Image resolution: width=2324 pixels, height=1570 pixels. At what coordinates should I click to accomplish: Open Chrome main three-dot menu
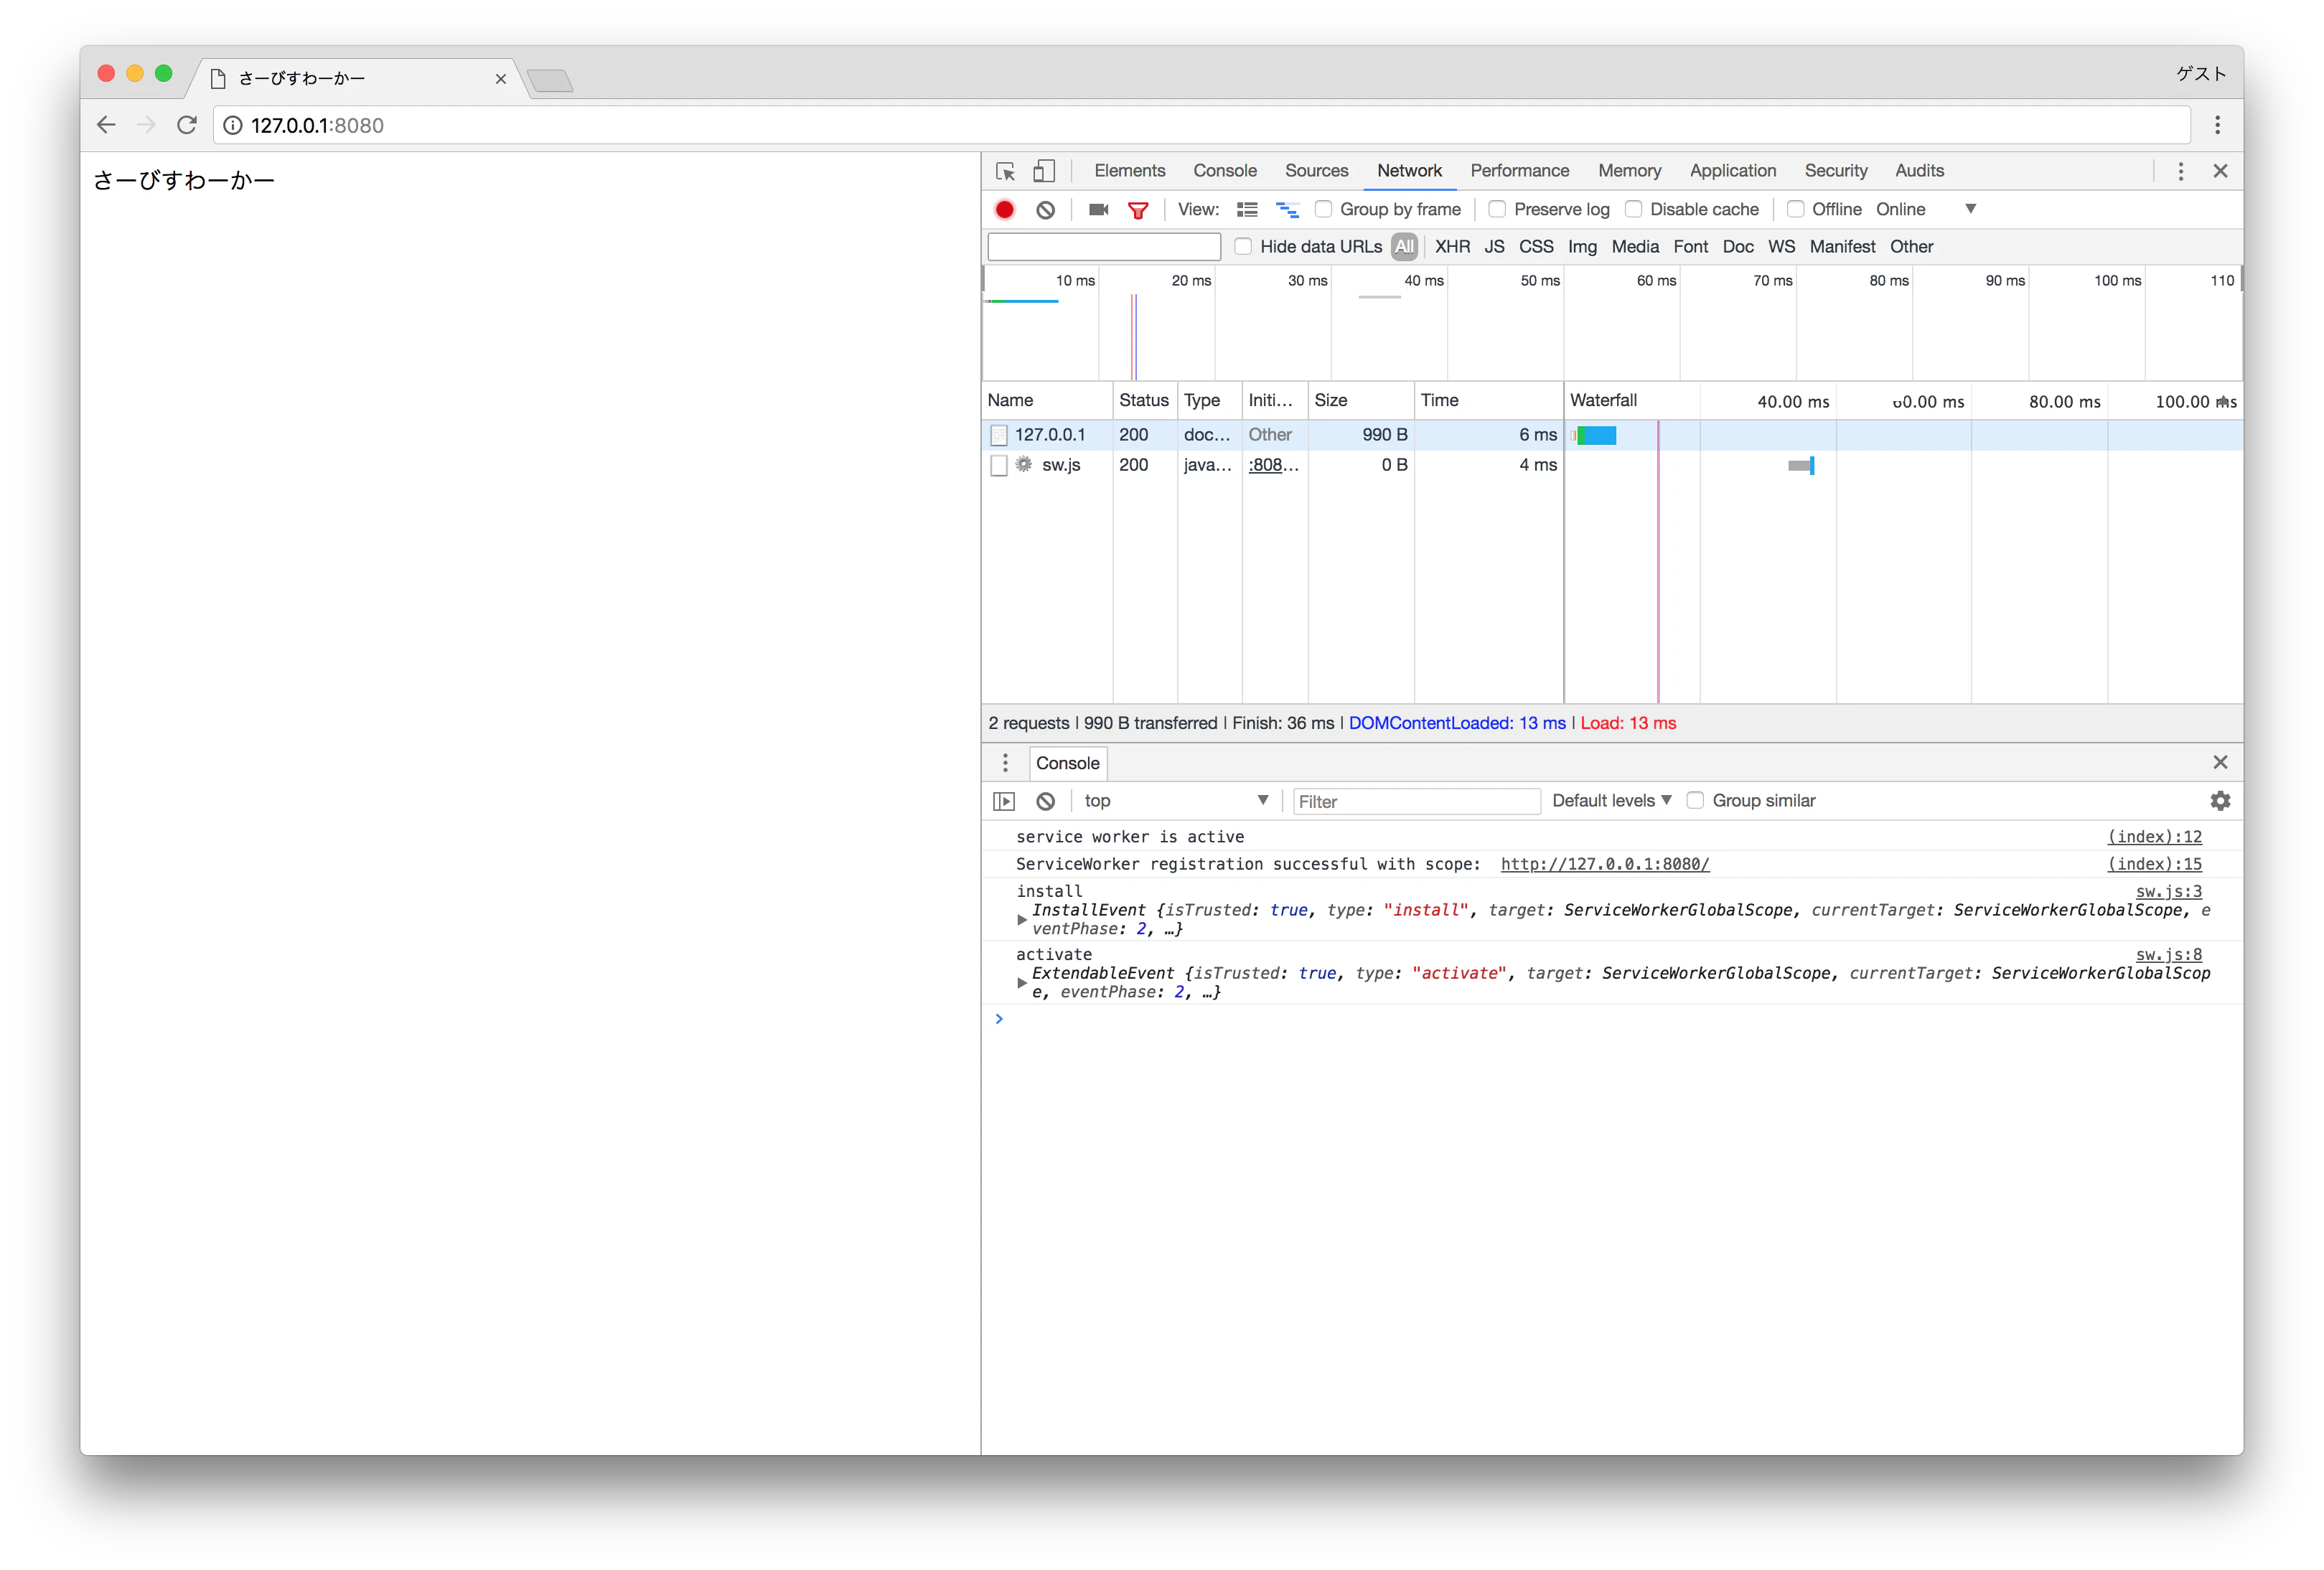2217,125
